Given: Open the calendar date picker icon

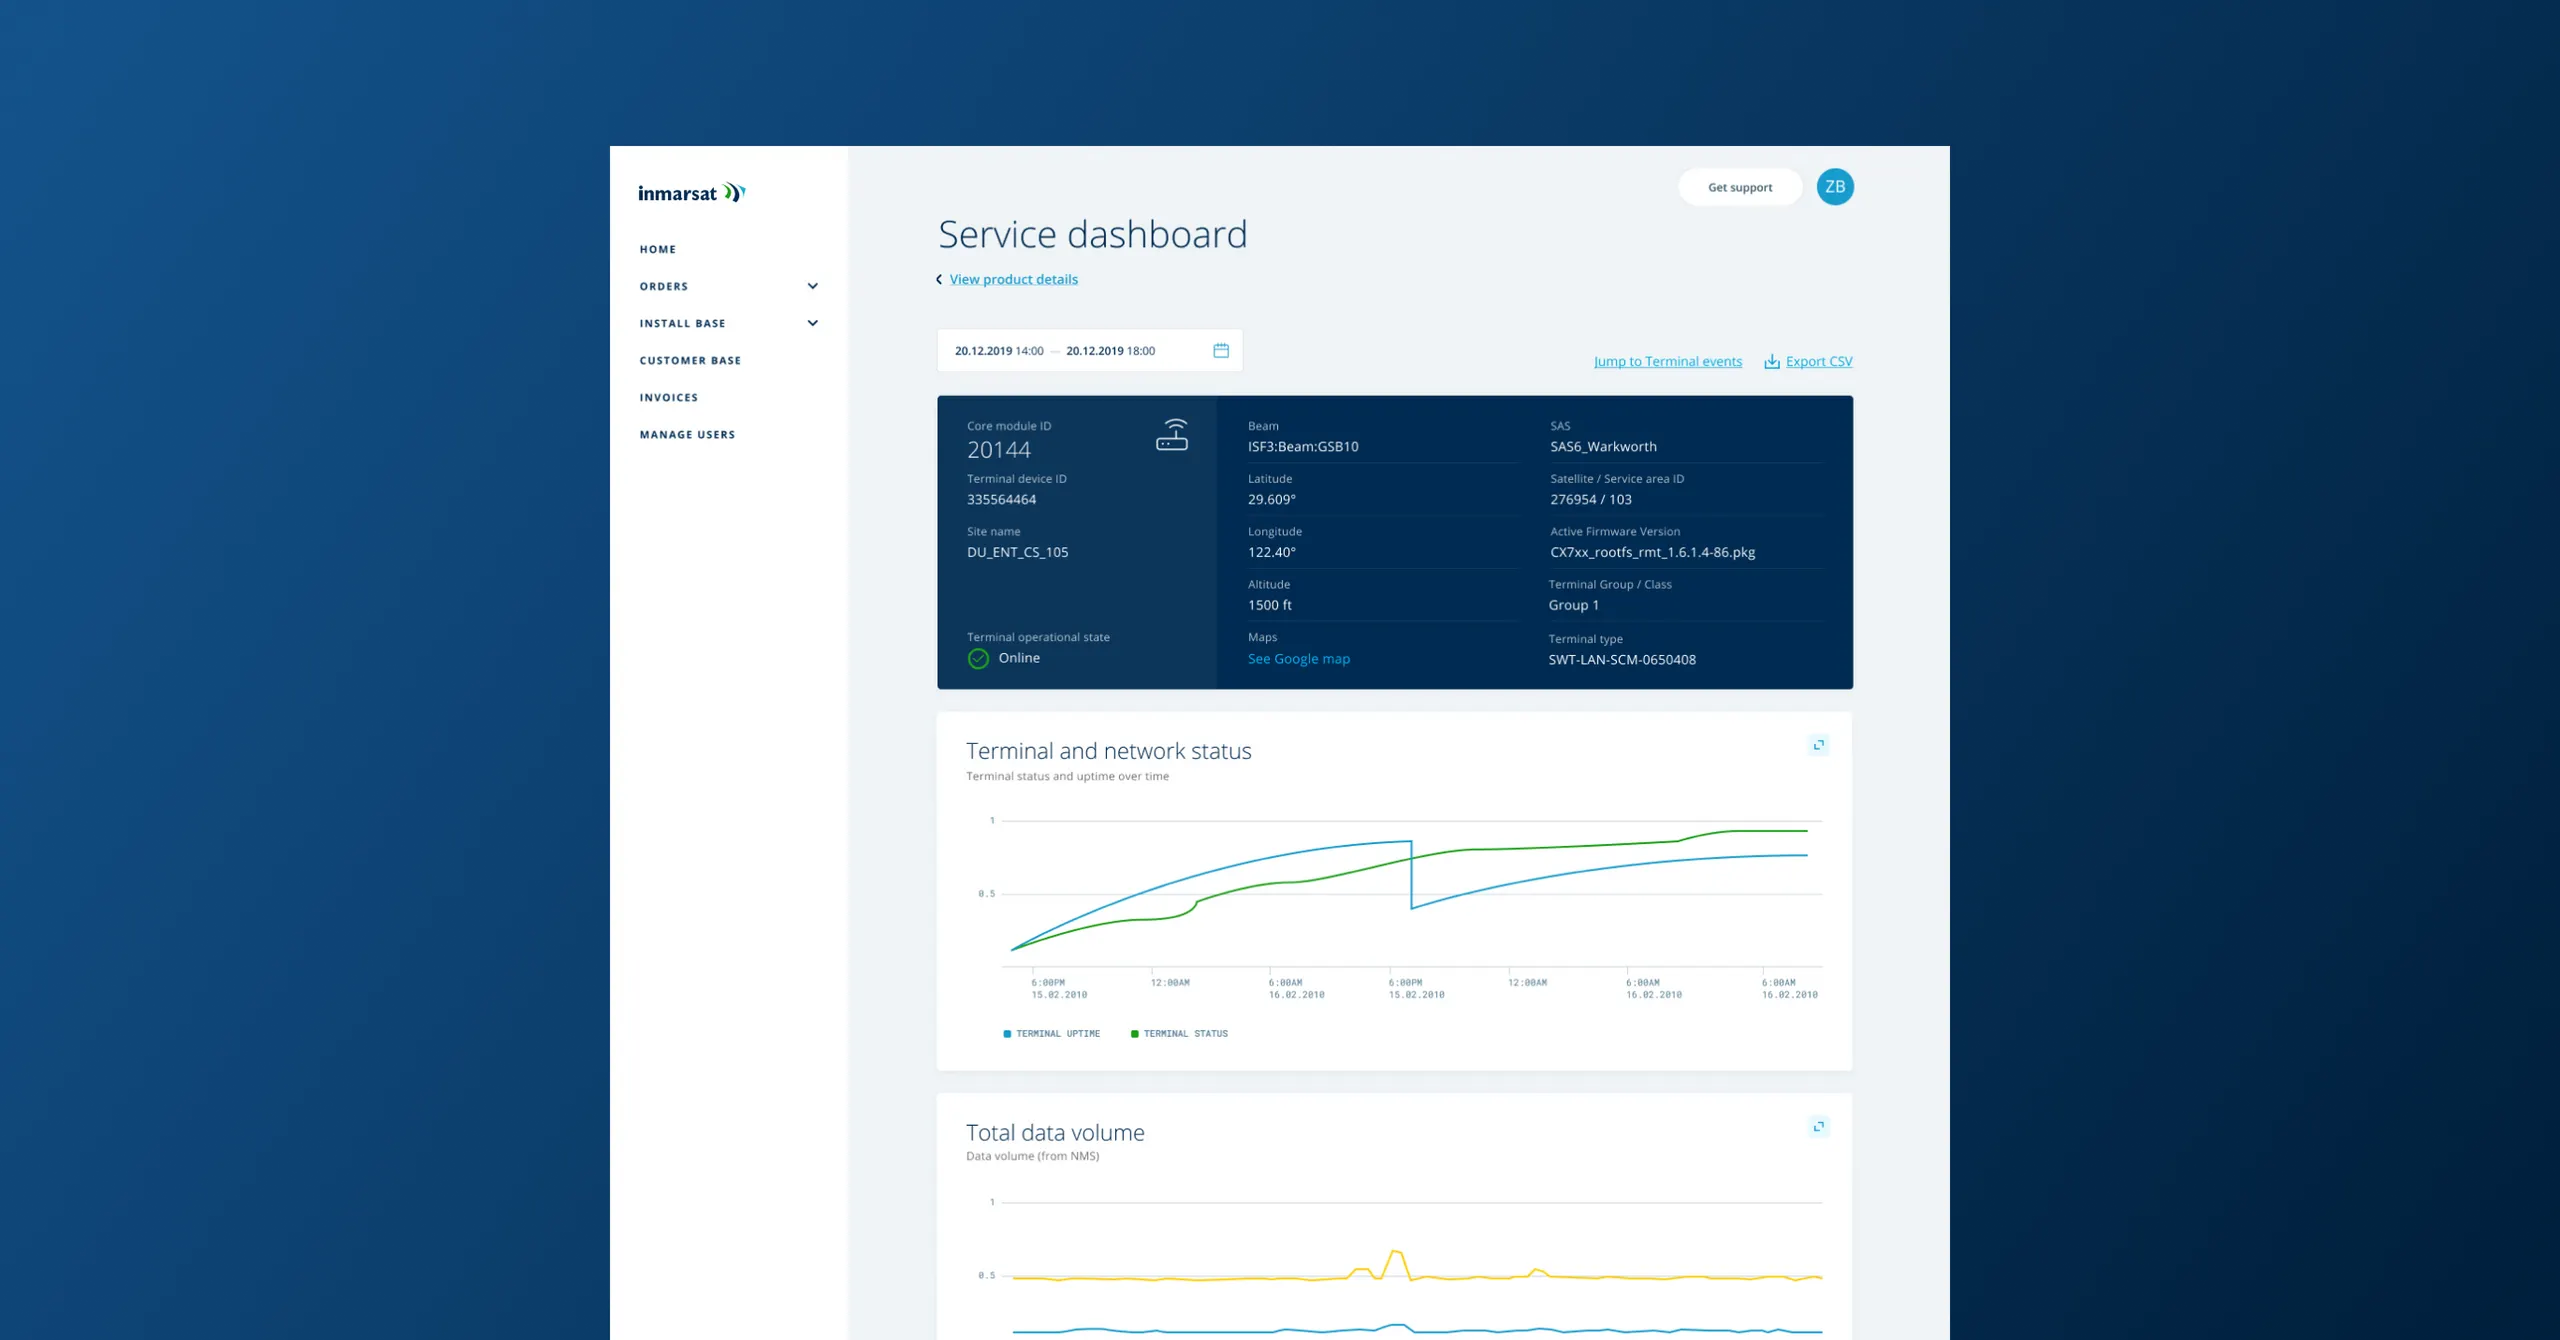Looking at the screenshot, I should point(1221,350).
